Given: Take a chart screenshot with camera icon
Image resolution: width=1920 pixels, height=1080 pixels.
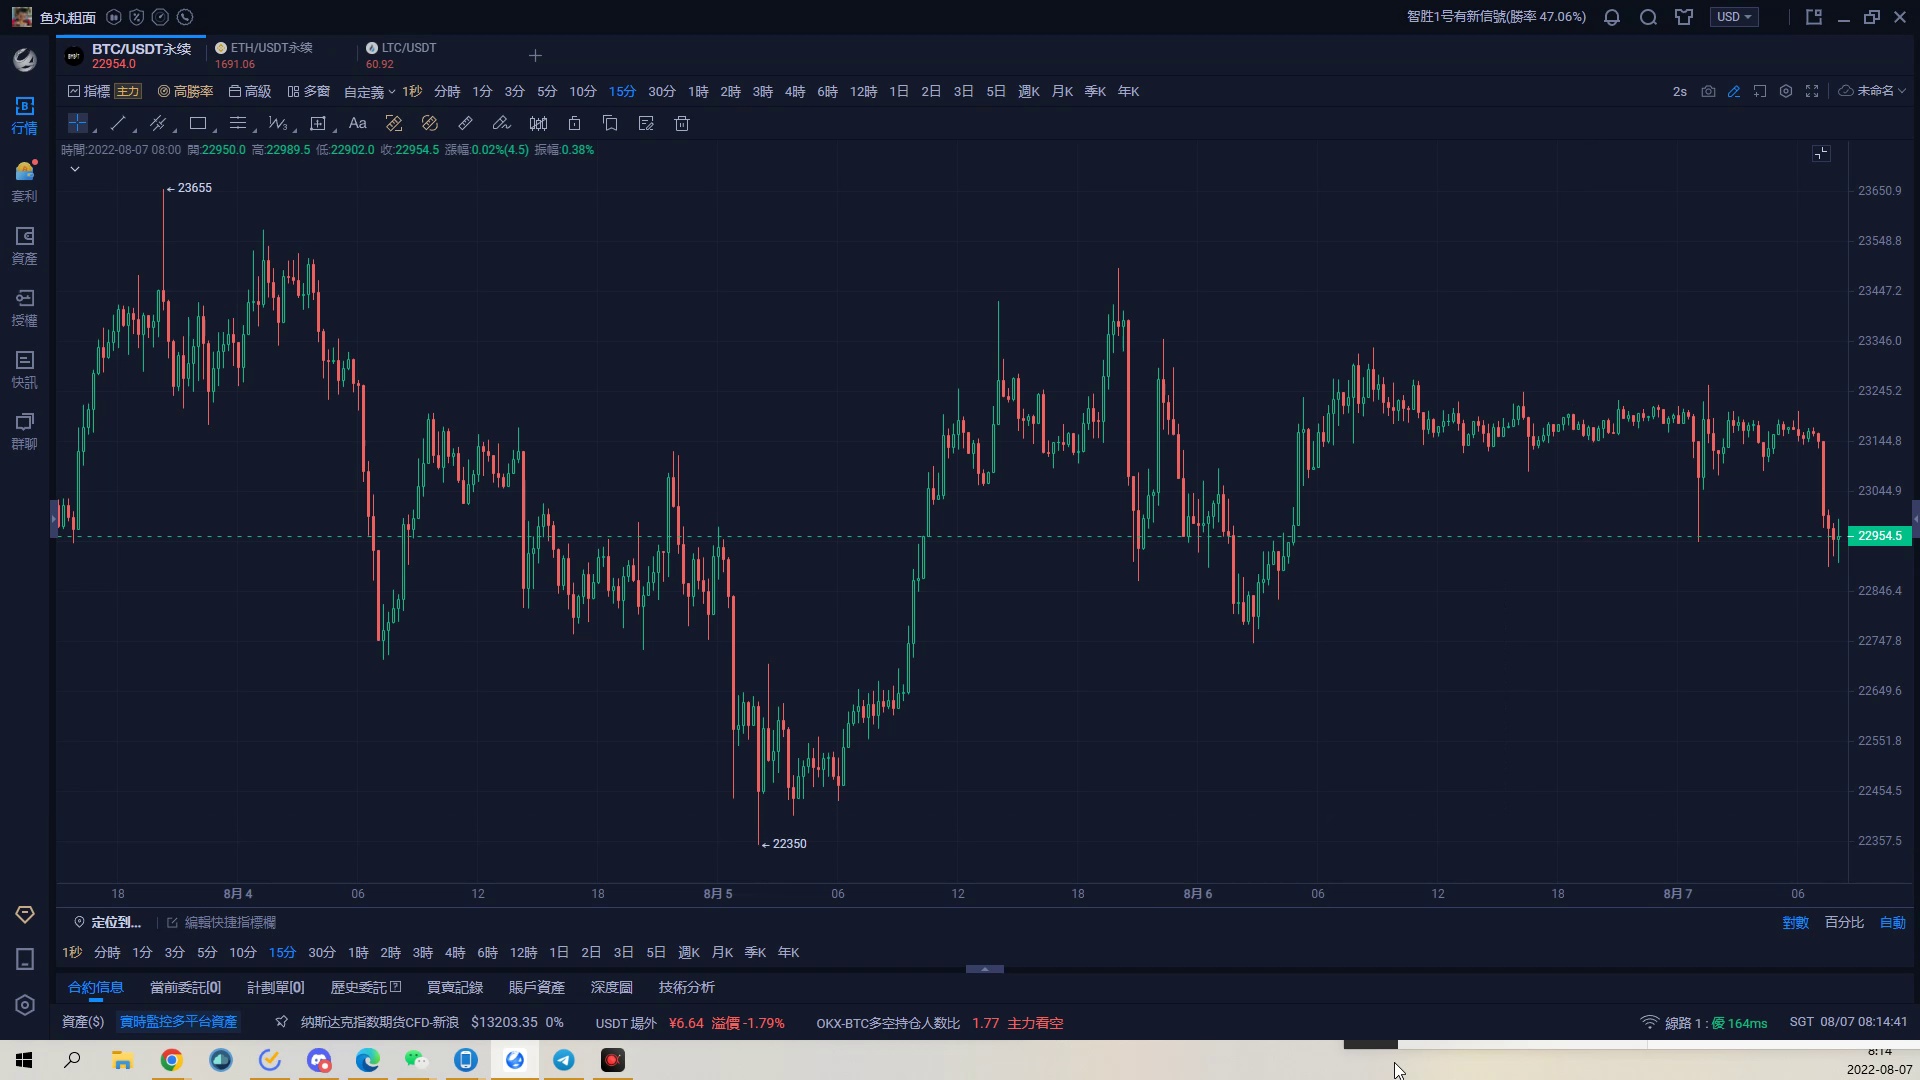Looking at the screenshot, I should pyautogui.click(x=1708, y=91).
